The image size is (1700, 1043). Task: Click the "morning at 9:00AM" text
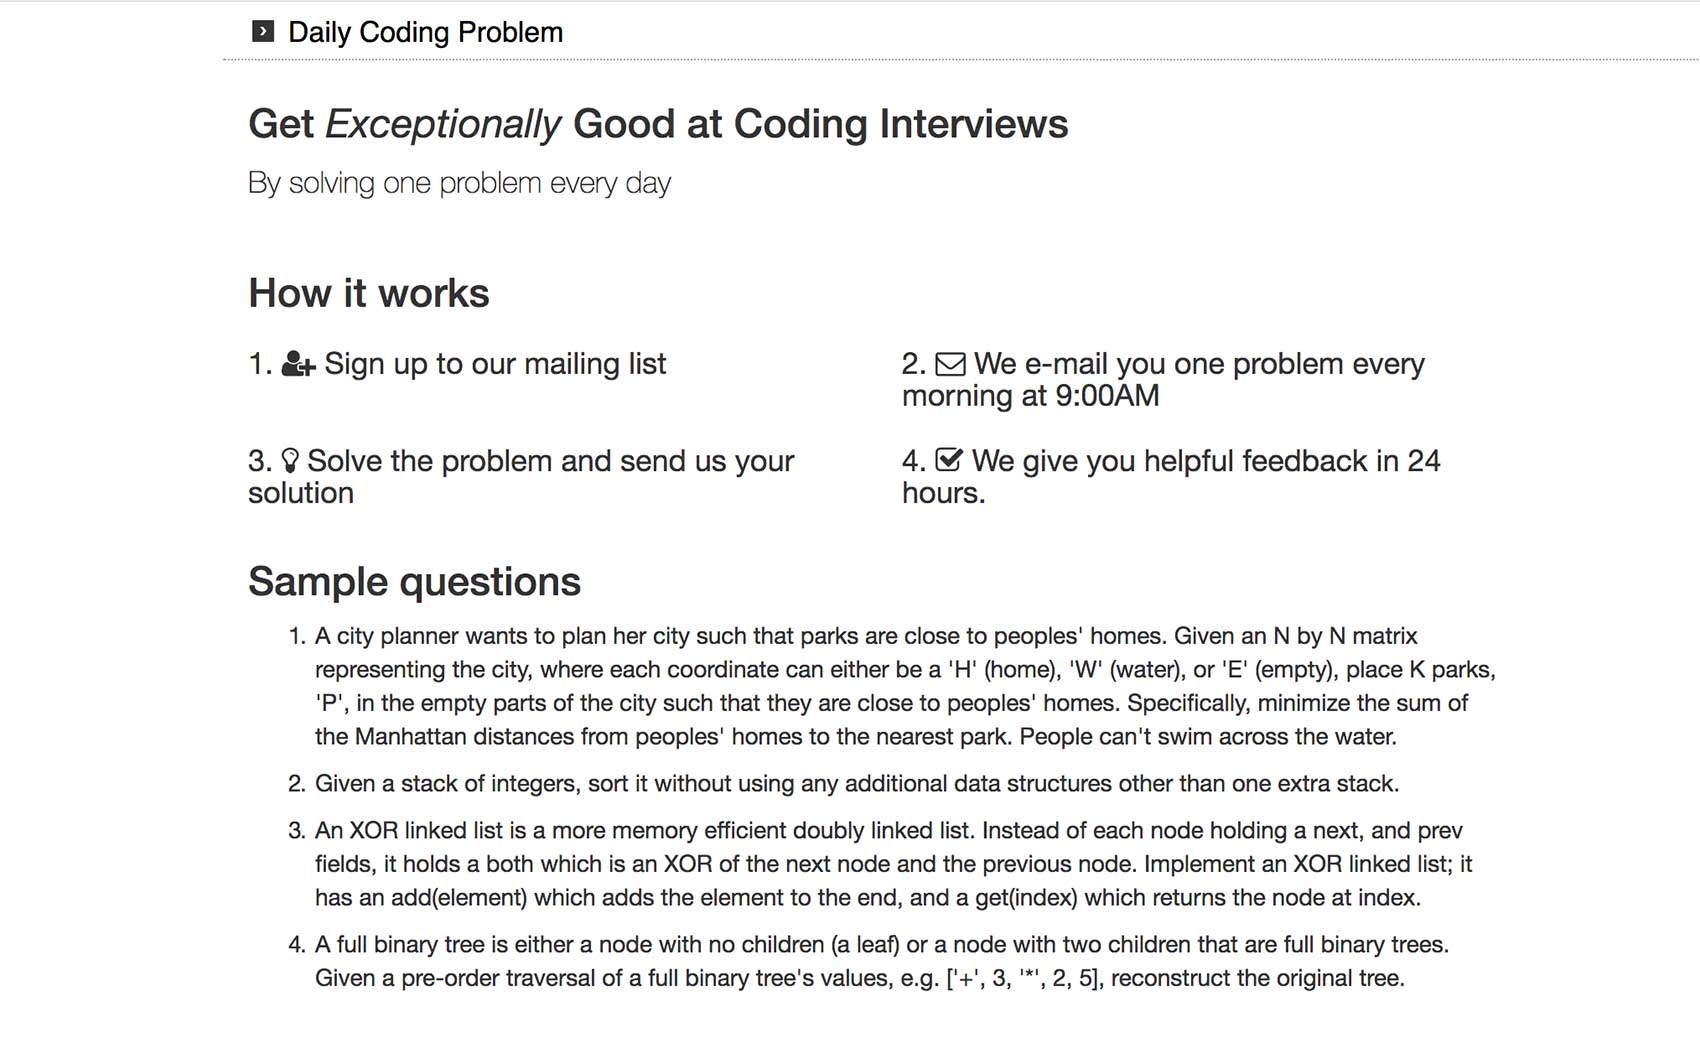tap(1030, 396)
